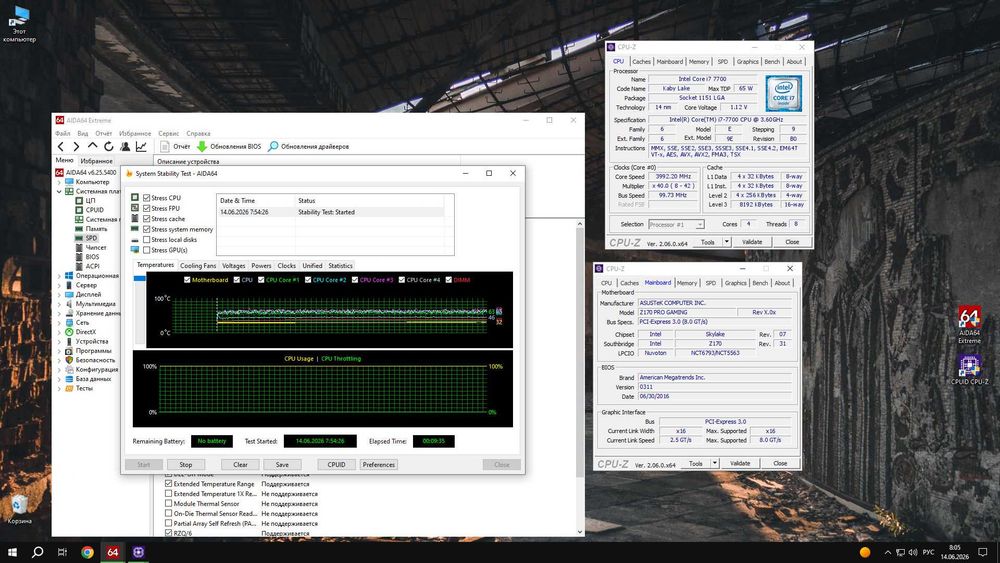The height and width of the screenshot is (563, 1000).
Task: Open CPUID CPU-Z desktop shortcut
Action: (x=969, y=370)
